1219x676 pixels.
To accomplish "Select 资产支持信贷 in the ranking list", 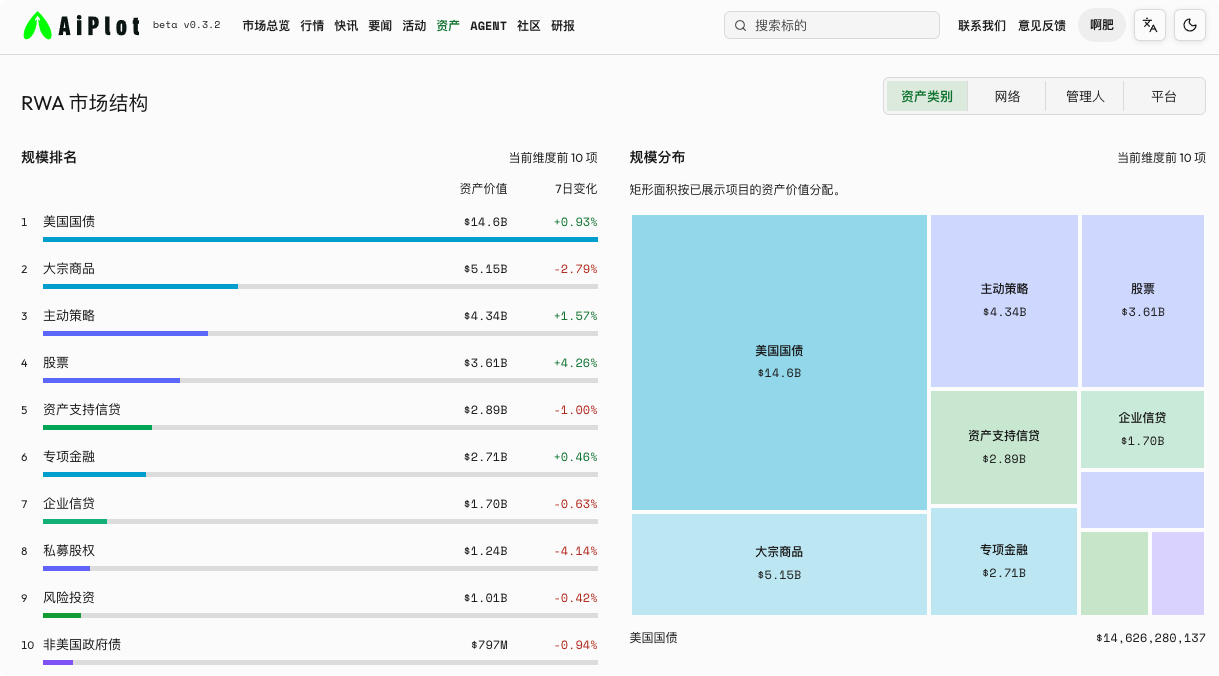I will 82,410.
